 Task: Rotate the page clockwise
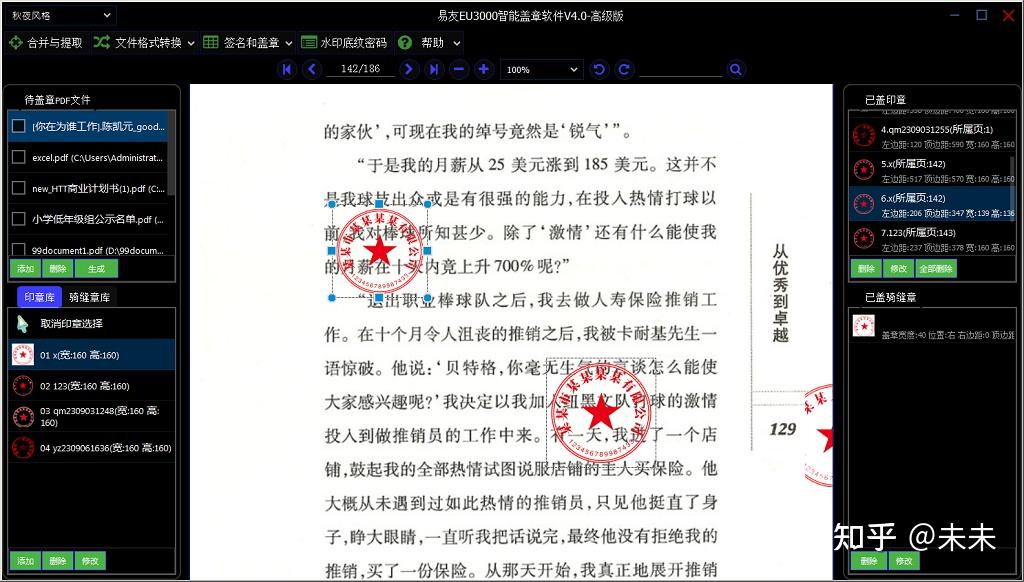(624, 69)
